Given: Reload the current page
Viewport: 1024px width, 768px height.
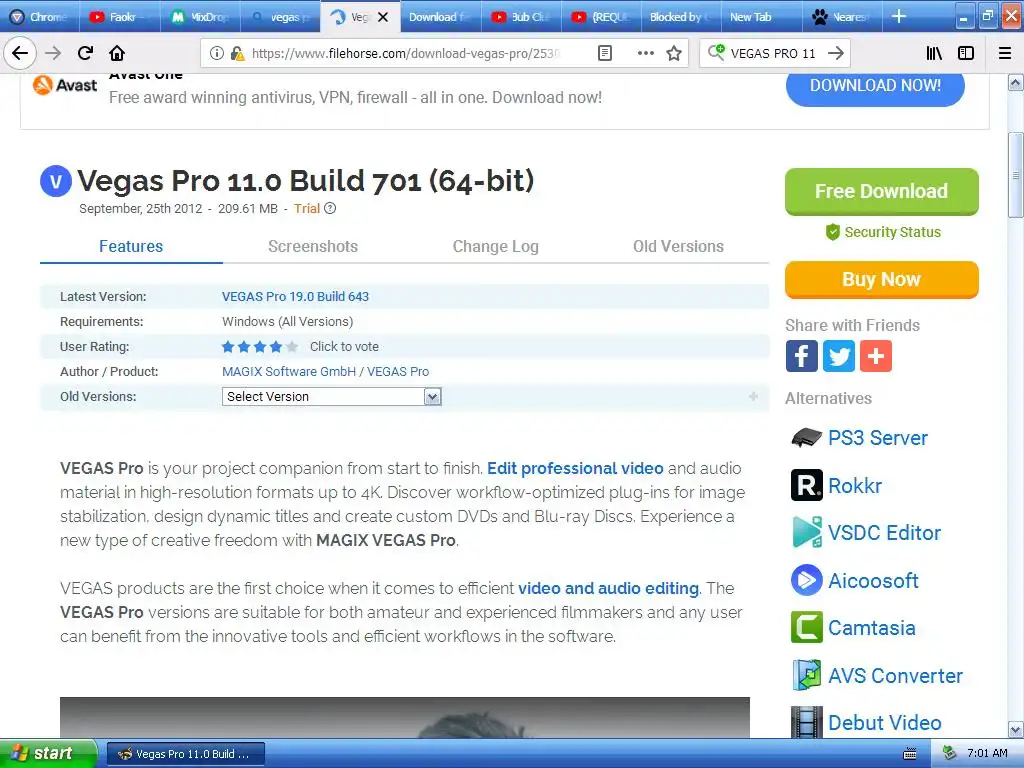Looking at the screenshot, I should pos(85,53).
